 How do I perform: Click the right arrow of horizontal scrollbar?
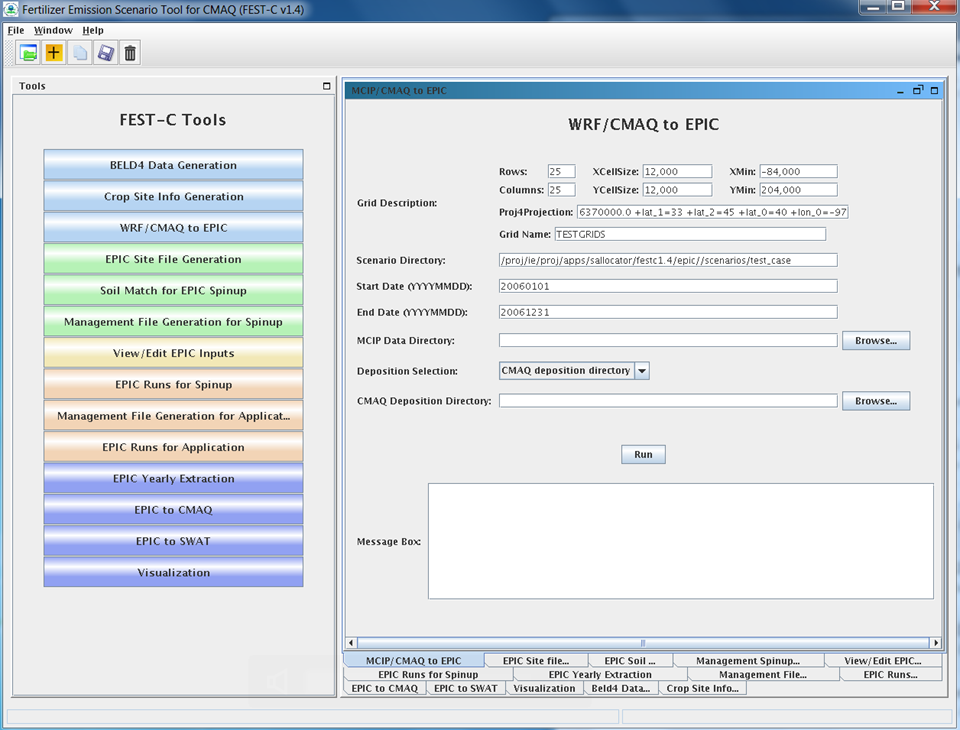point(936,643)
